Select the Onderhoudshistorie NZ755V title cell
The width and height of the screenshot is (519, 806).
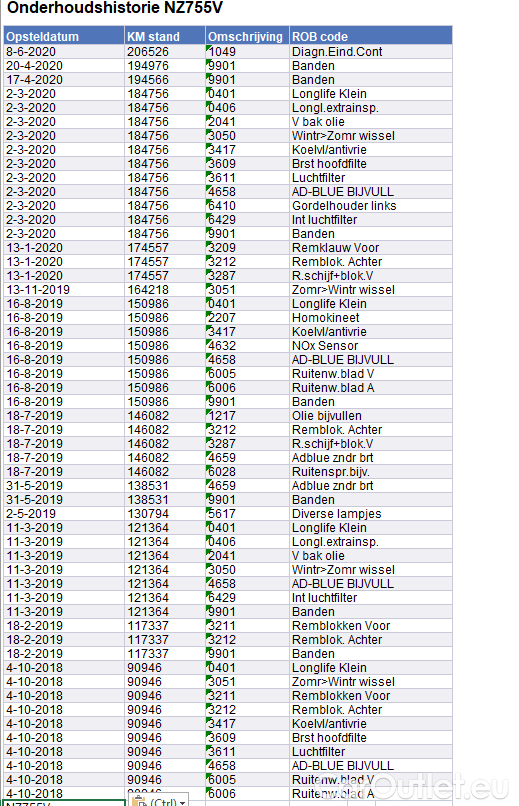click(x=115, y=8)
